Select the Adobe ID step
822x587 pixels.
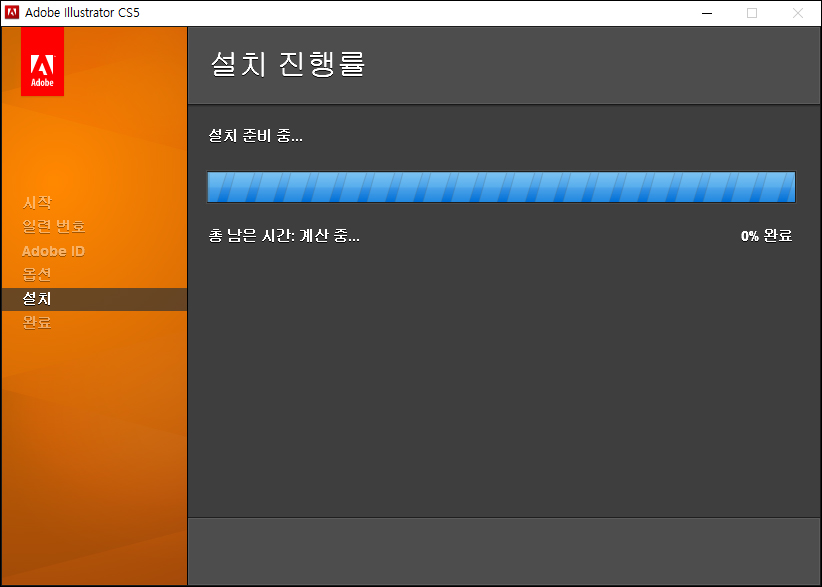pyautogui.click(x=53, y=251)
